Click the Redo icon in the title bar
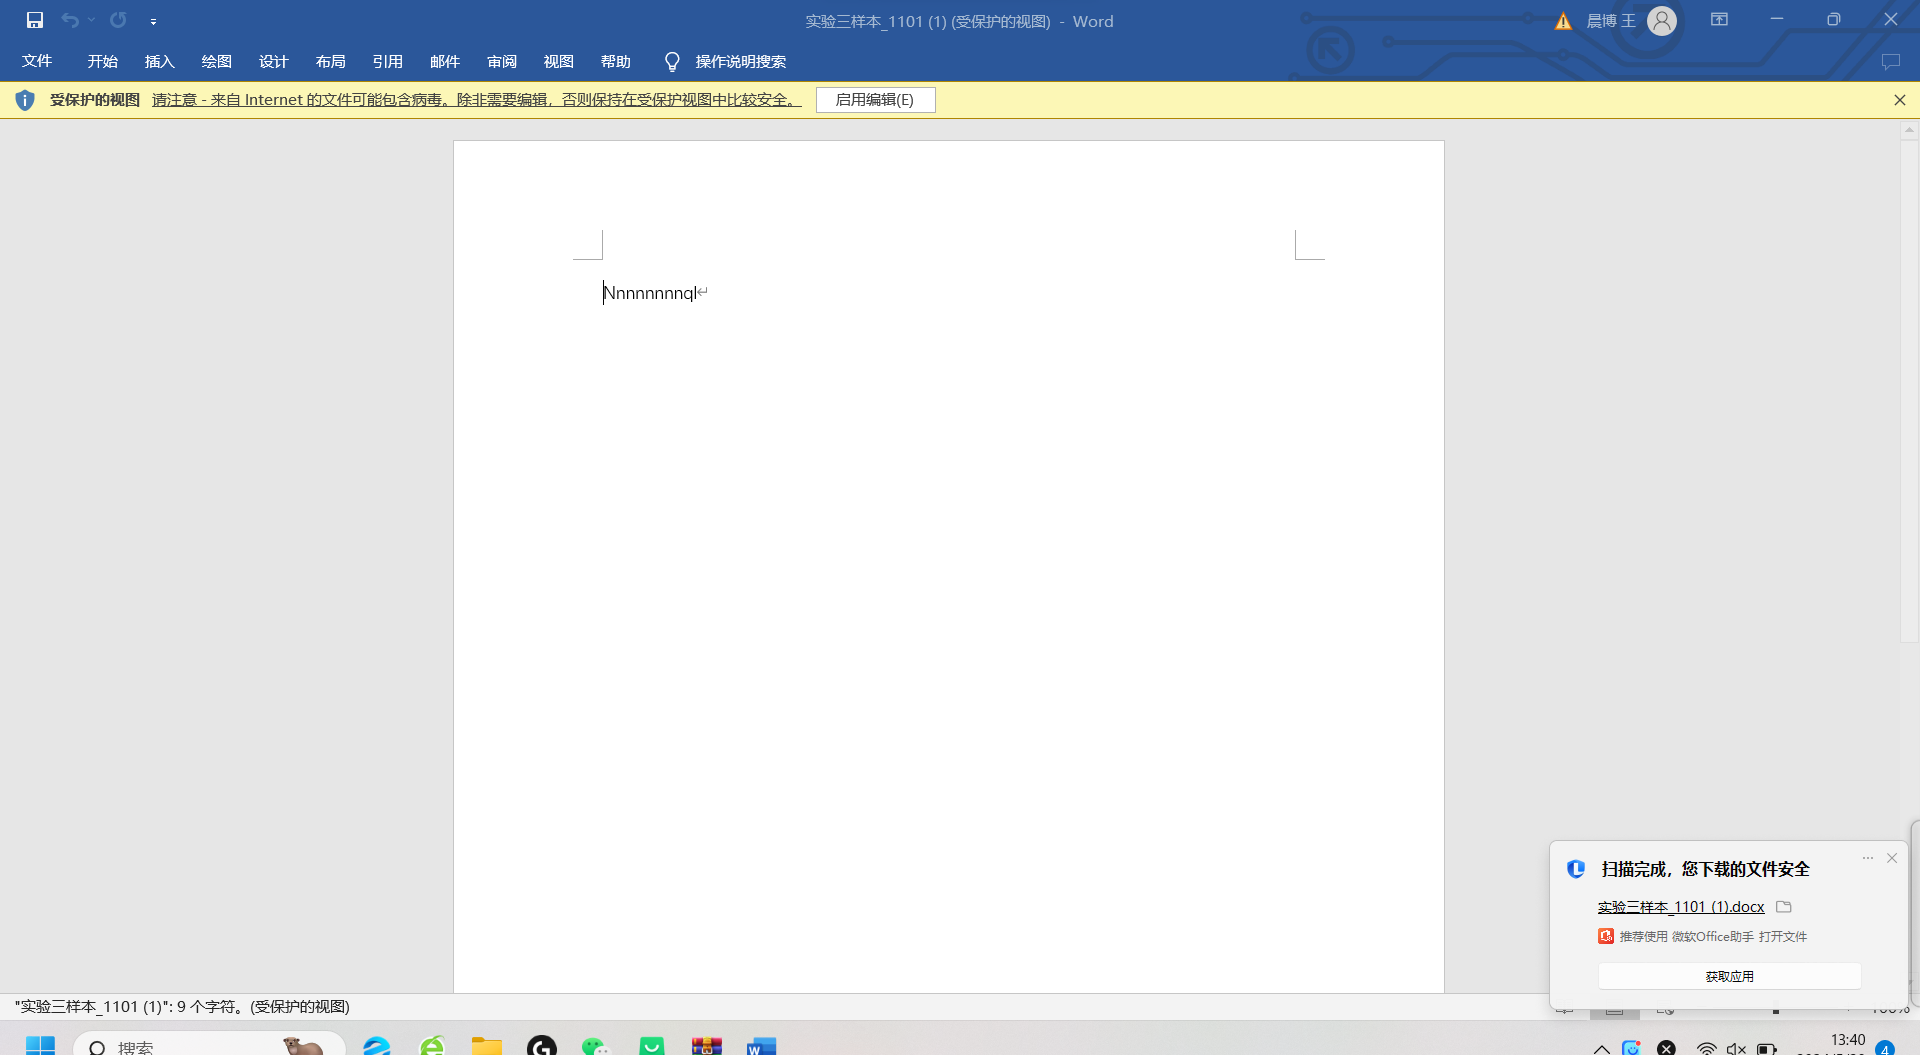The height and width of the screenshot is (1055, 1920). [118, 20]
